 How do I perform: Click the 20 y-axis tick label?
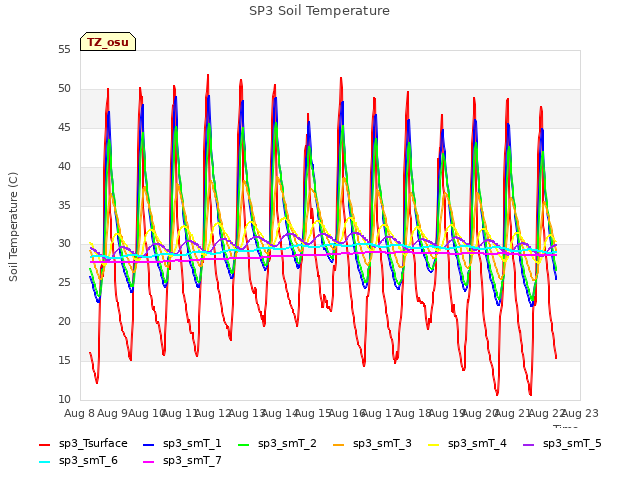[64, 322]
